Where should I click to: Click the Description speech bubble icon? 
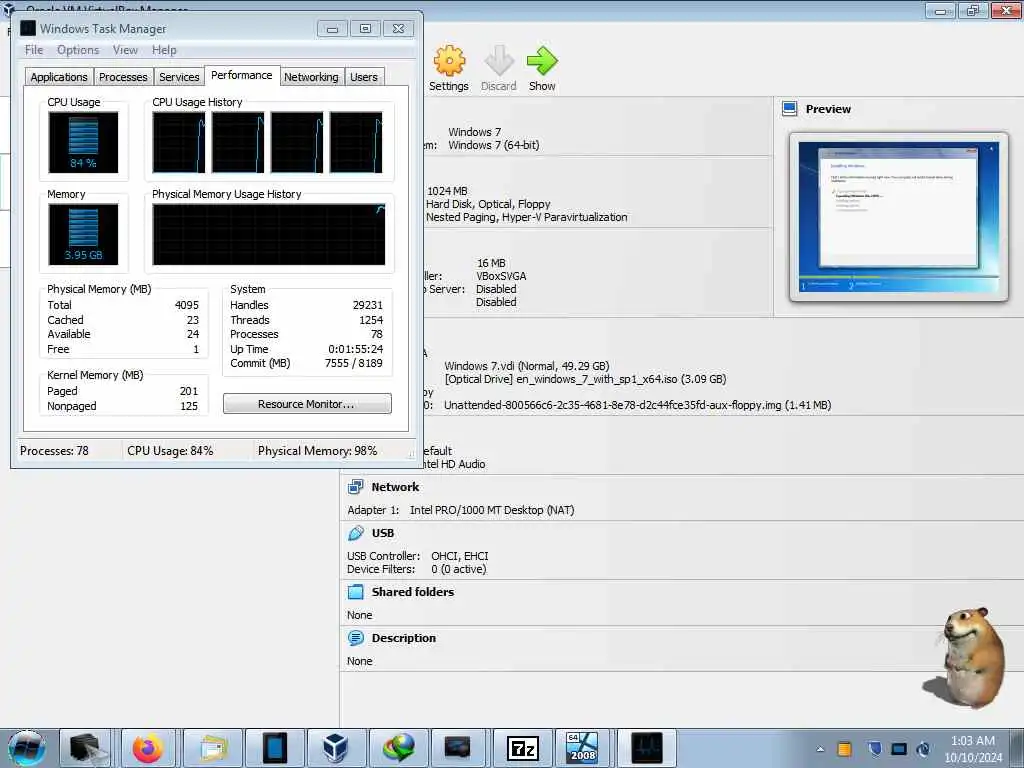(356, 638)
